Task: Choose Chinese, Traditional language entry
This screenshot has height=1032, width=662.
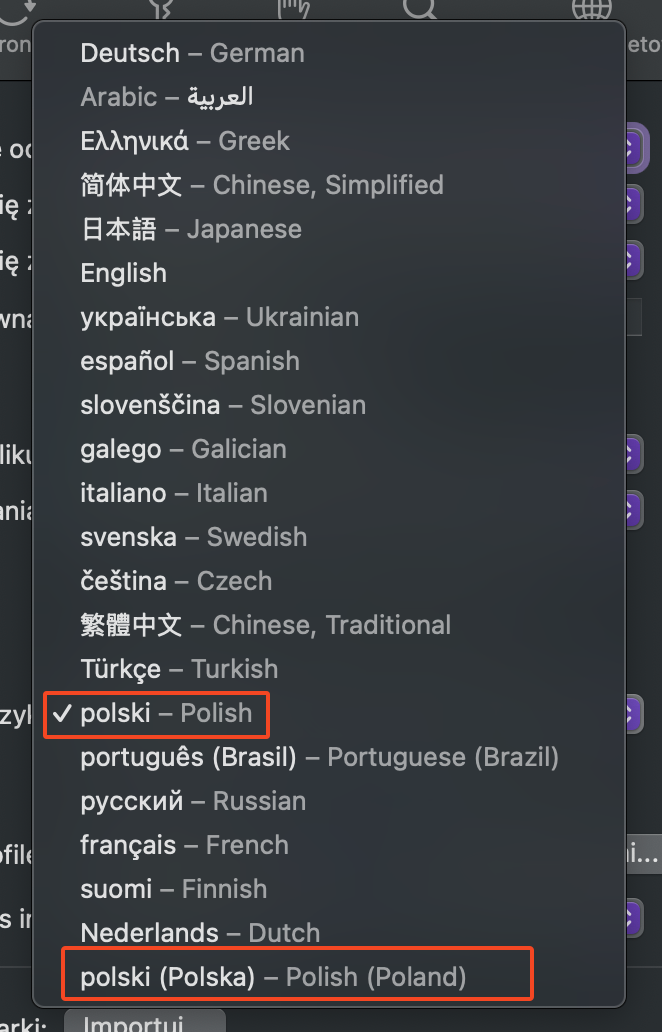Action: pyautogui.click(x=265, y=625)
